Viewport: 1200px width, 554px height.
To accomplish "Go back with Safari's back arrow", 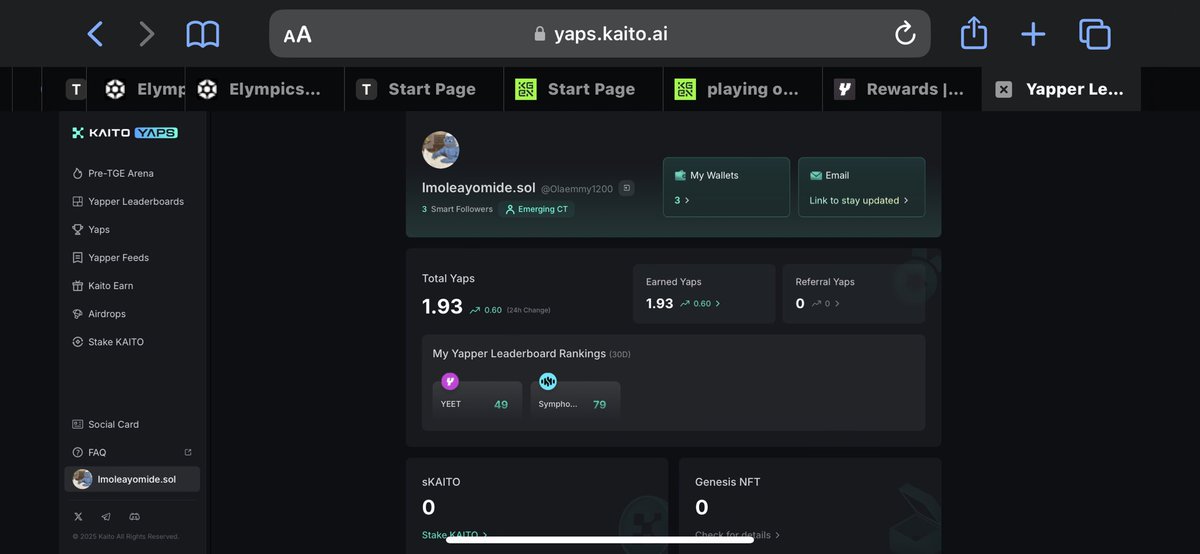I will point(95,34).
